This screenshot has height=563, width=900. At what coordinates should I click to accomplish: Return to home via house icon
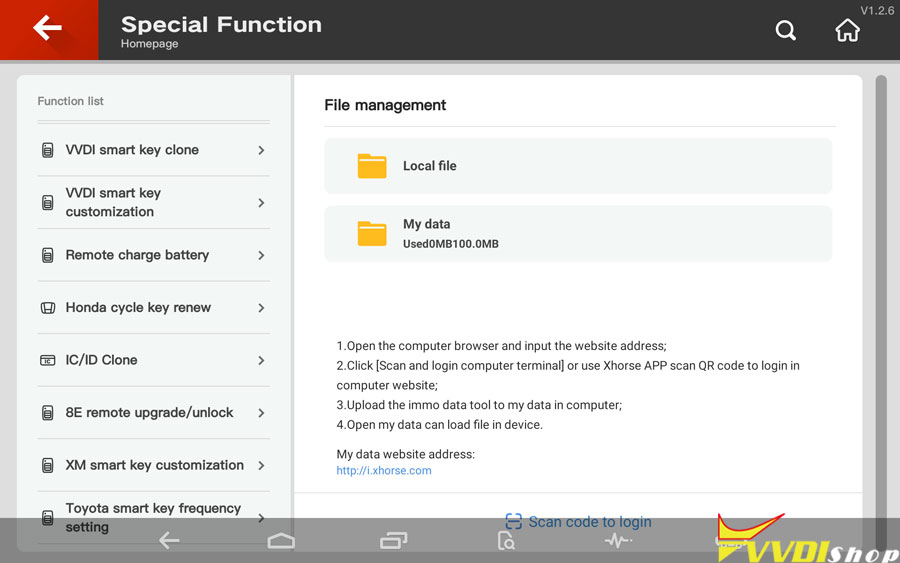847,30
